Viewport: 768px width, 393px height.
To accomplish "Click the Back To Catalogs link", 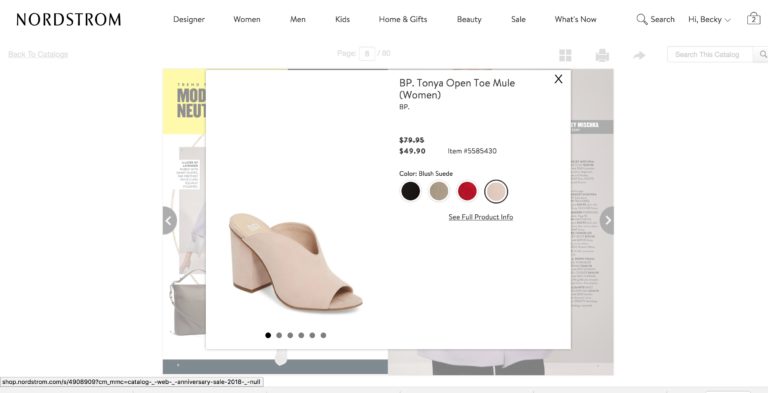I will click(x=38, y=54).
